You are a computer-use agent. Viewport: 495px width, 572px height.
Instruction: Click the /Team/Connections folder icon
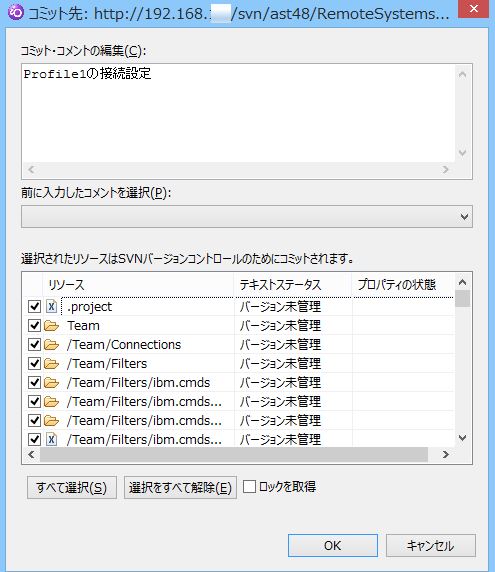(51, 344)
